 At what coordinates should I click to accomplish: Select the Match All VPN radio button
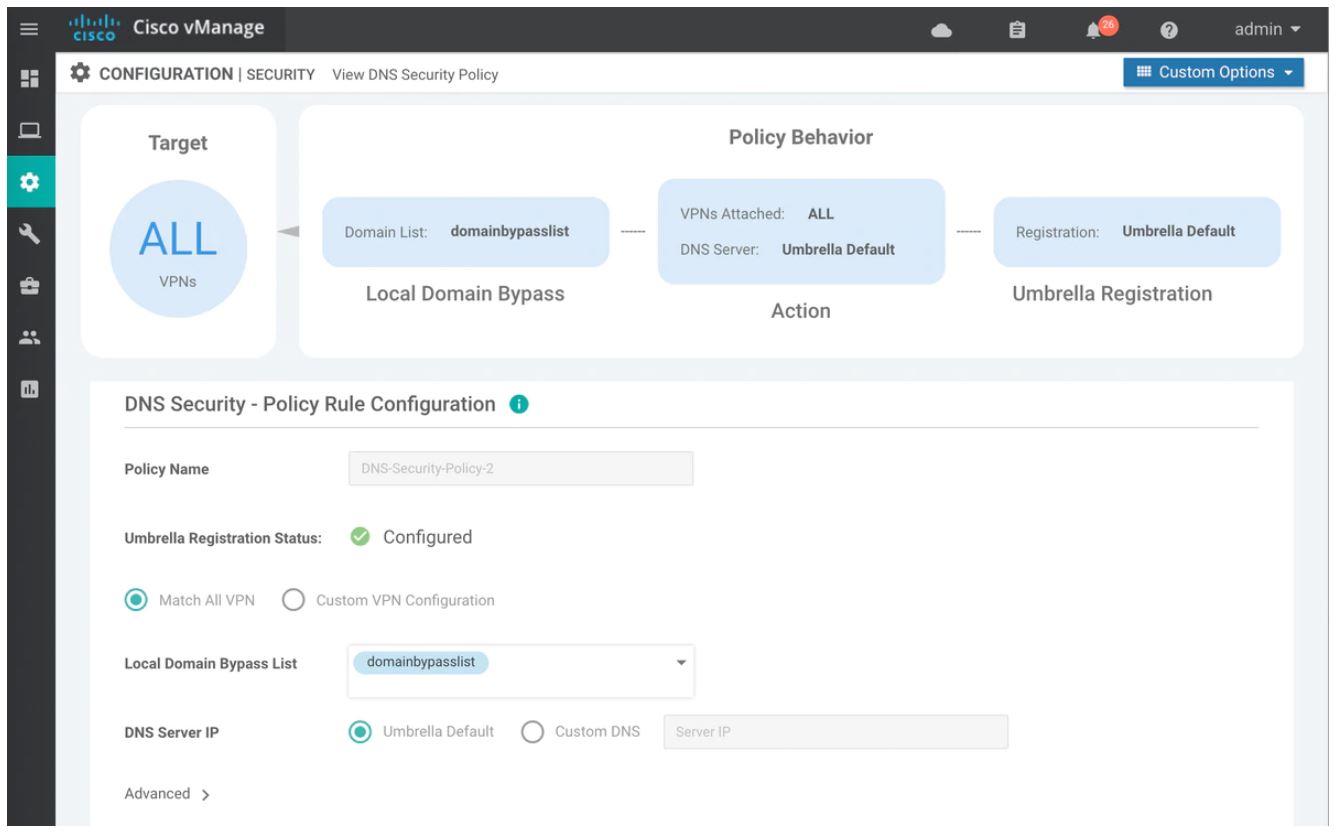[135, 601]
